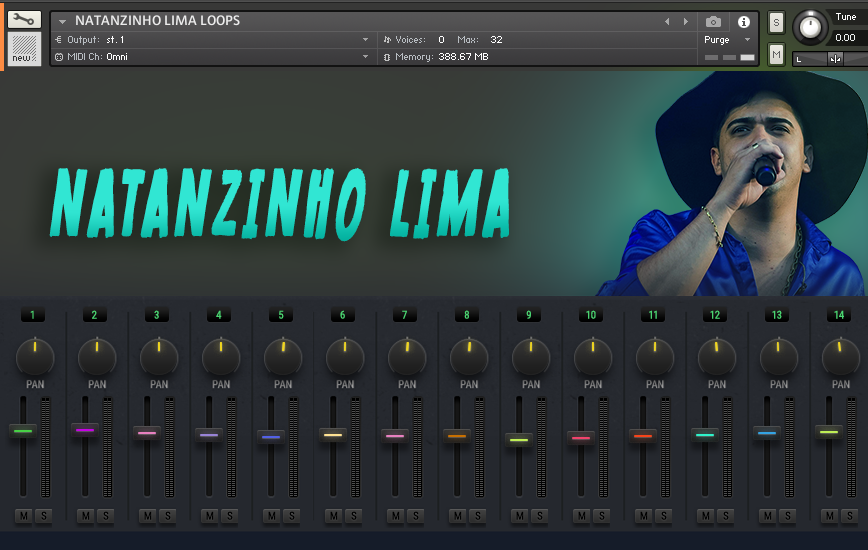The height and width of the screenshot is (550, 868).
Task: Click the Tune knob
Action: coord(810,27)
